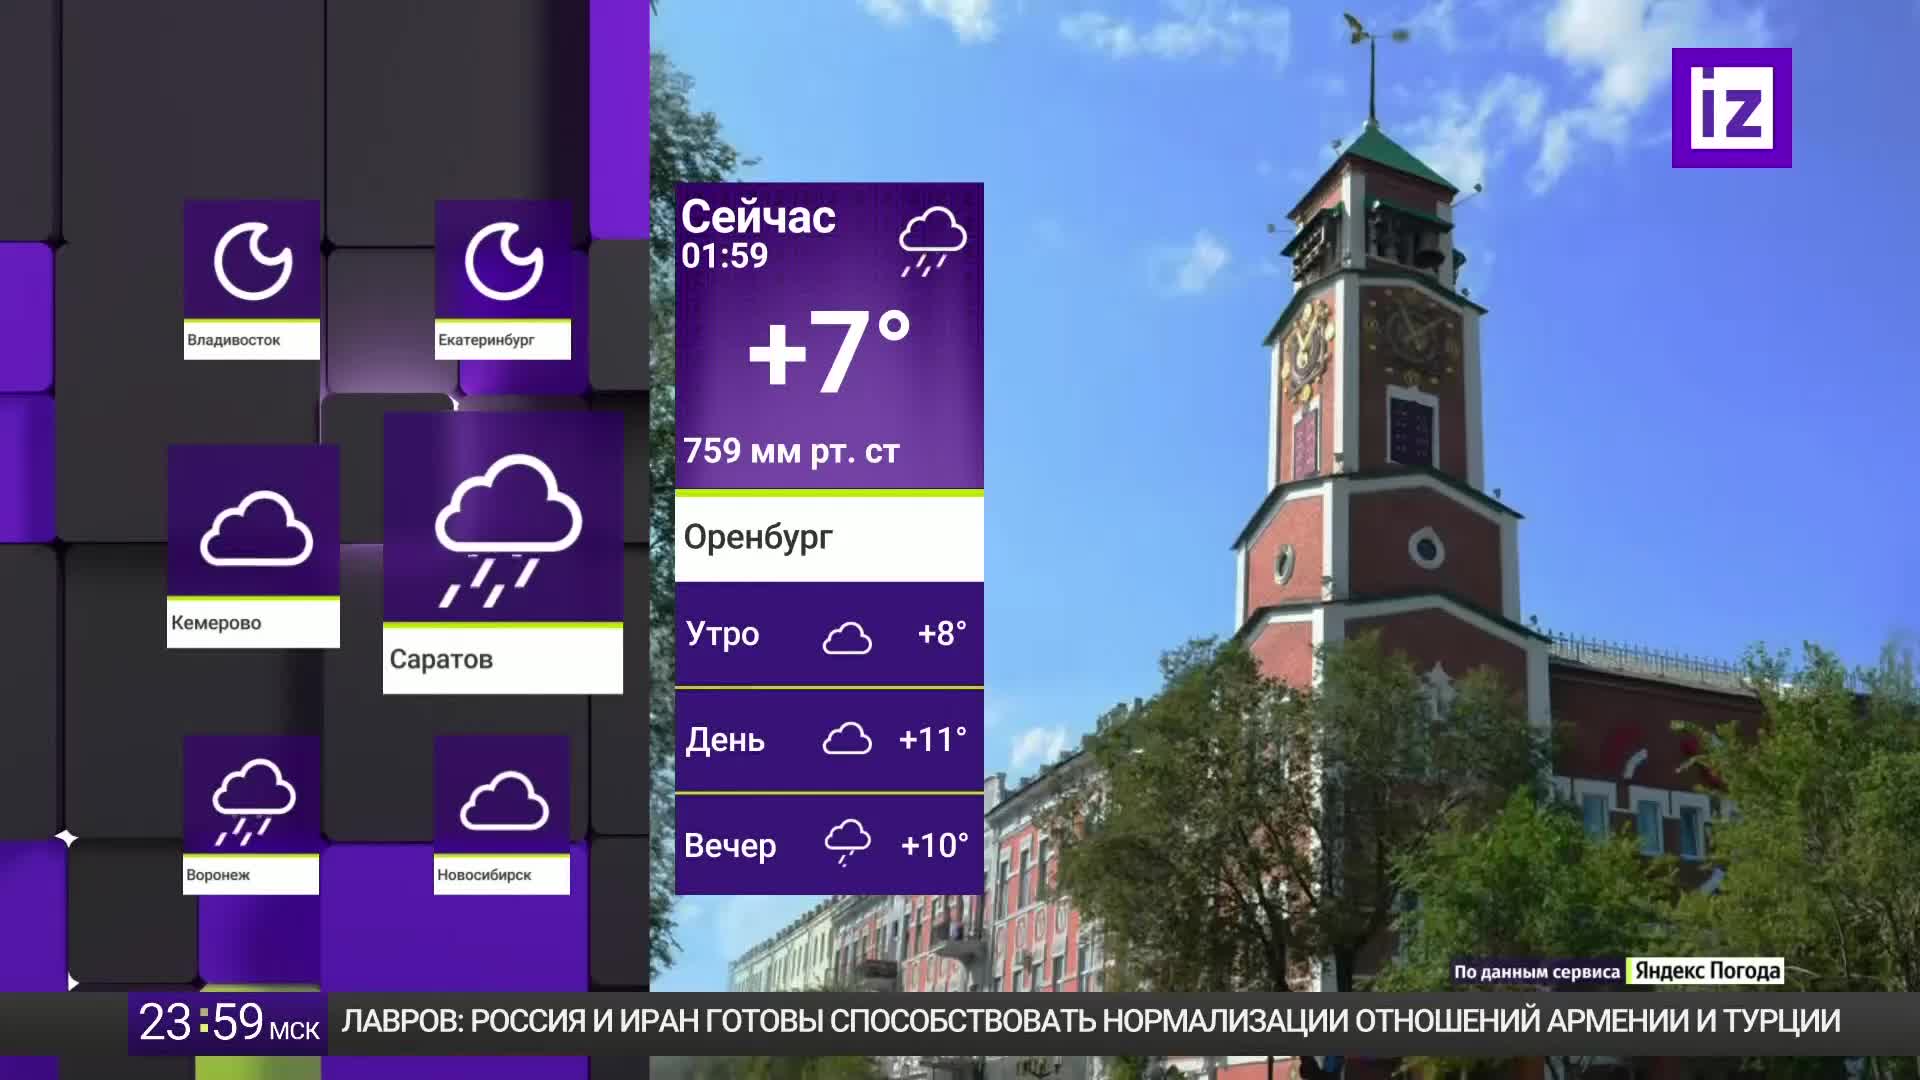Click the Yekaterinburg moon icon

(504, 262)
